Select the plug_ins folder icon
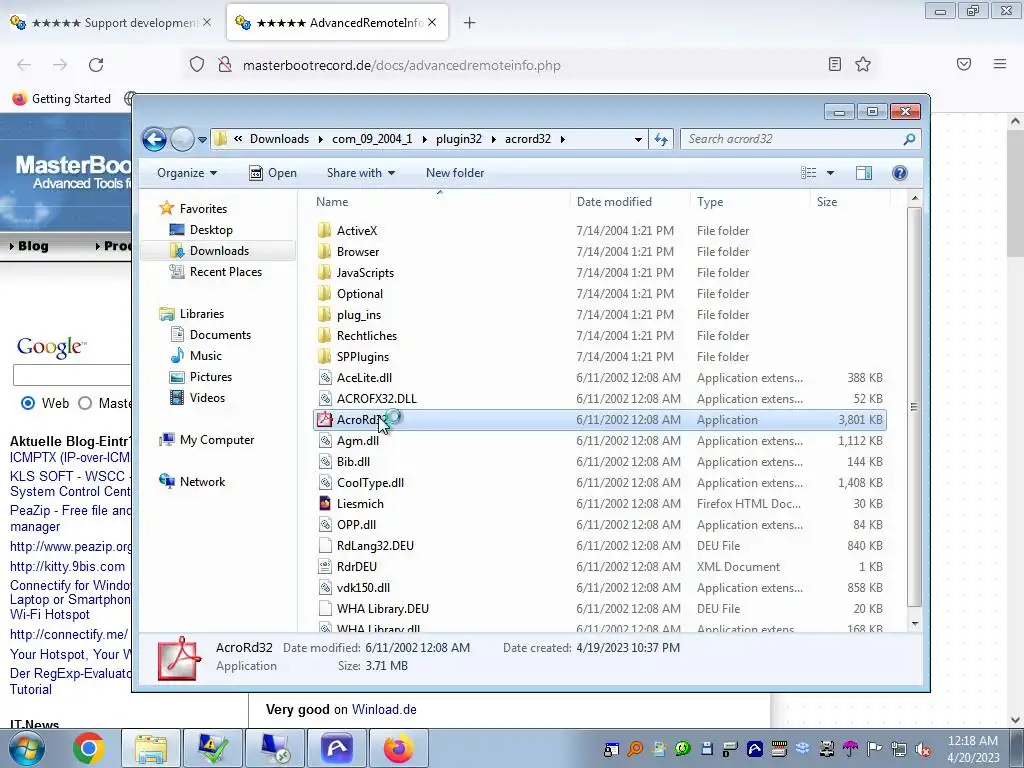The width and height of the screenshot is (1024, 768). (x=325, y=314)
